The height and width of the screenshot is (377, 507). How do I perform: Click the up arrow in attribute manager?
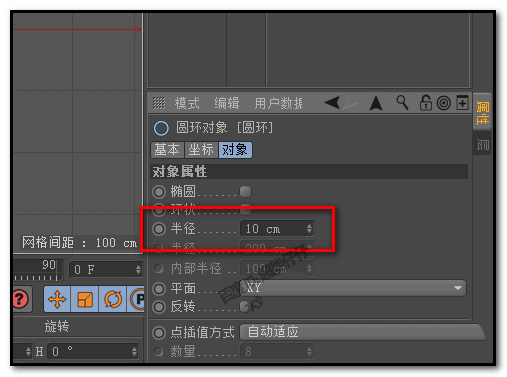point(376,103)
